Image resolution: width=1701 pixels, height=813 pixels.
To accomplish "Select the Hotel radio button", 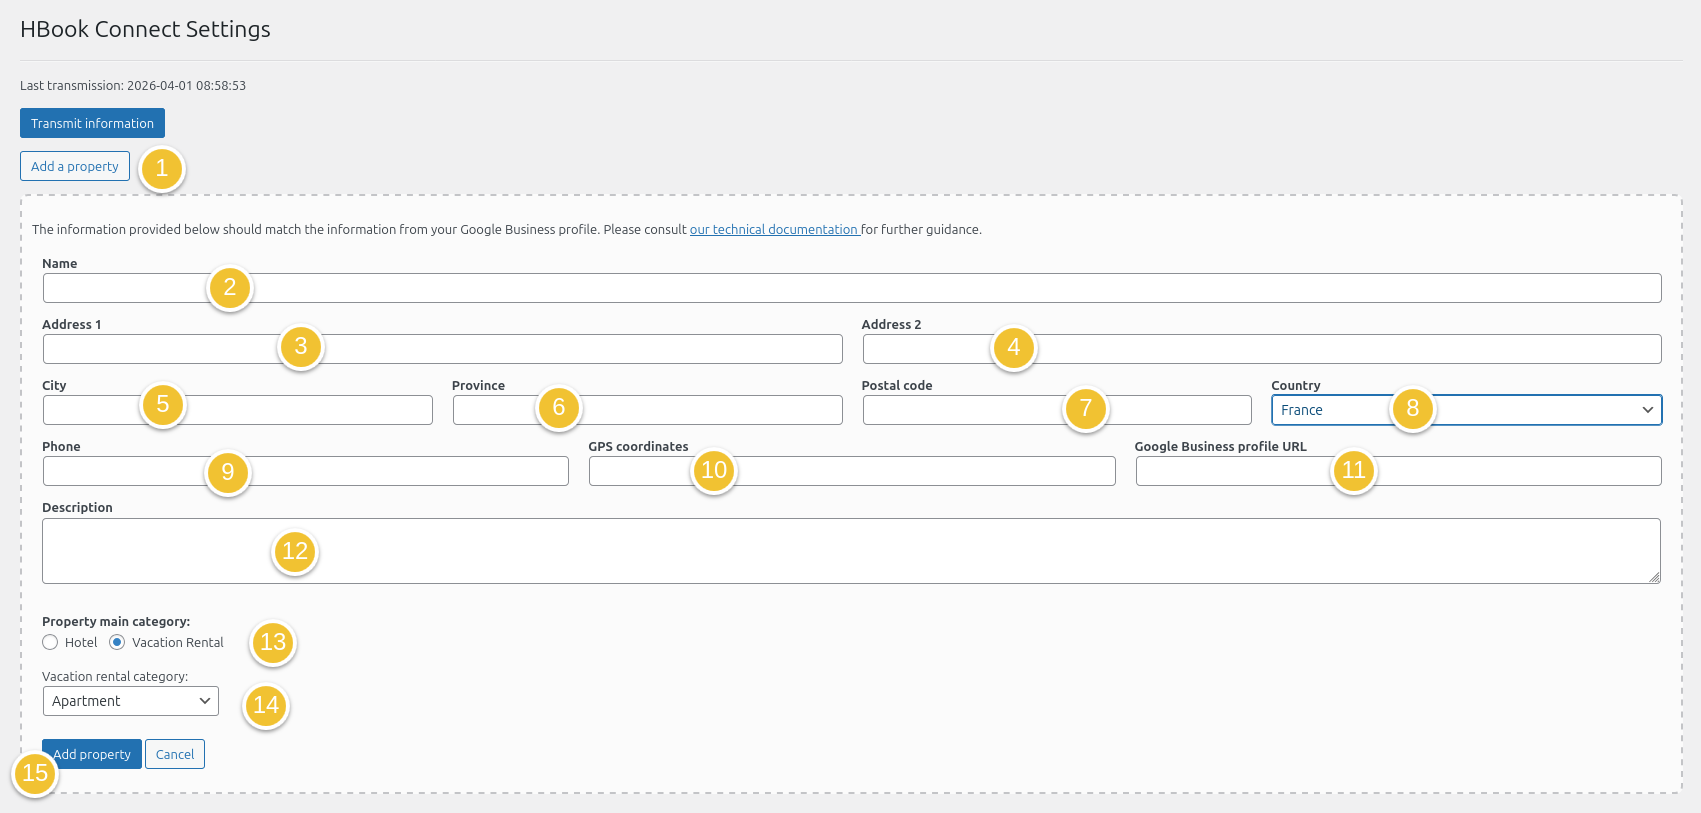I will pos(50,643).
